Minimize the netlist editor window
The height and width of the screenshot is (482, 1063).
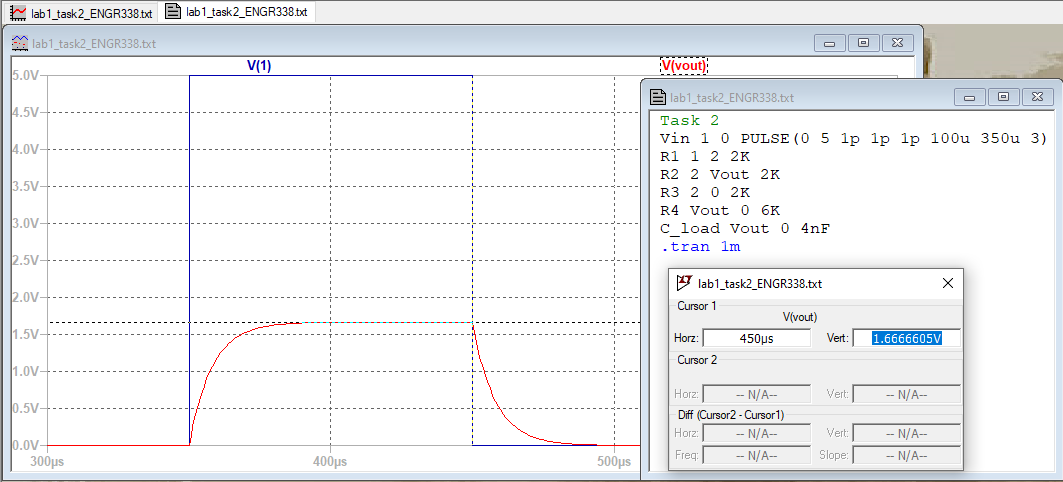pos(970,97)
